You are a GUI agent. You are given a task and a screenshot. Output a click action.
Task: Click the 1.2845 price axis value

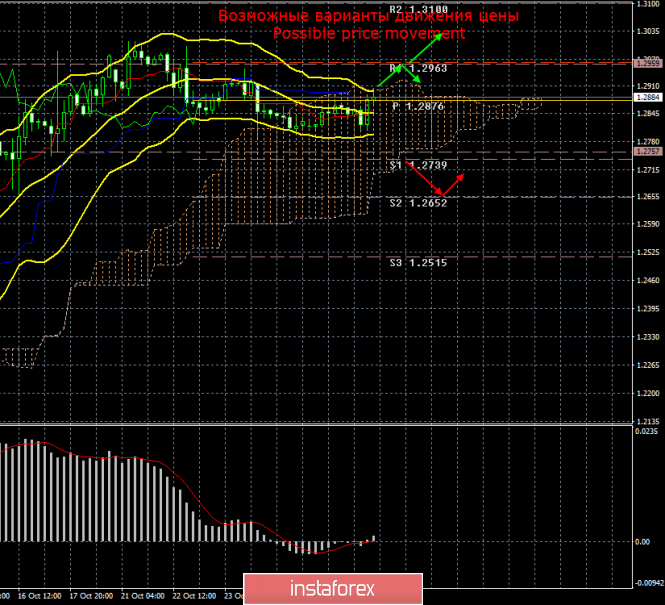click(648, 114)
